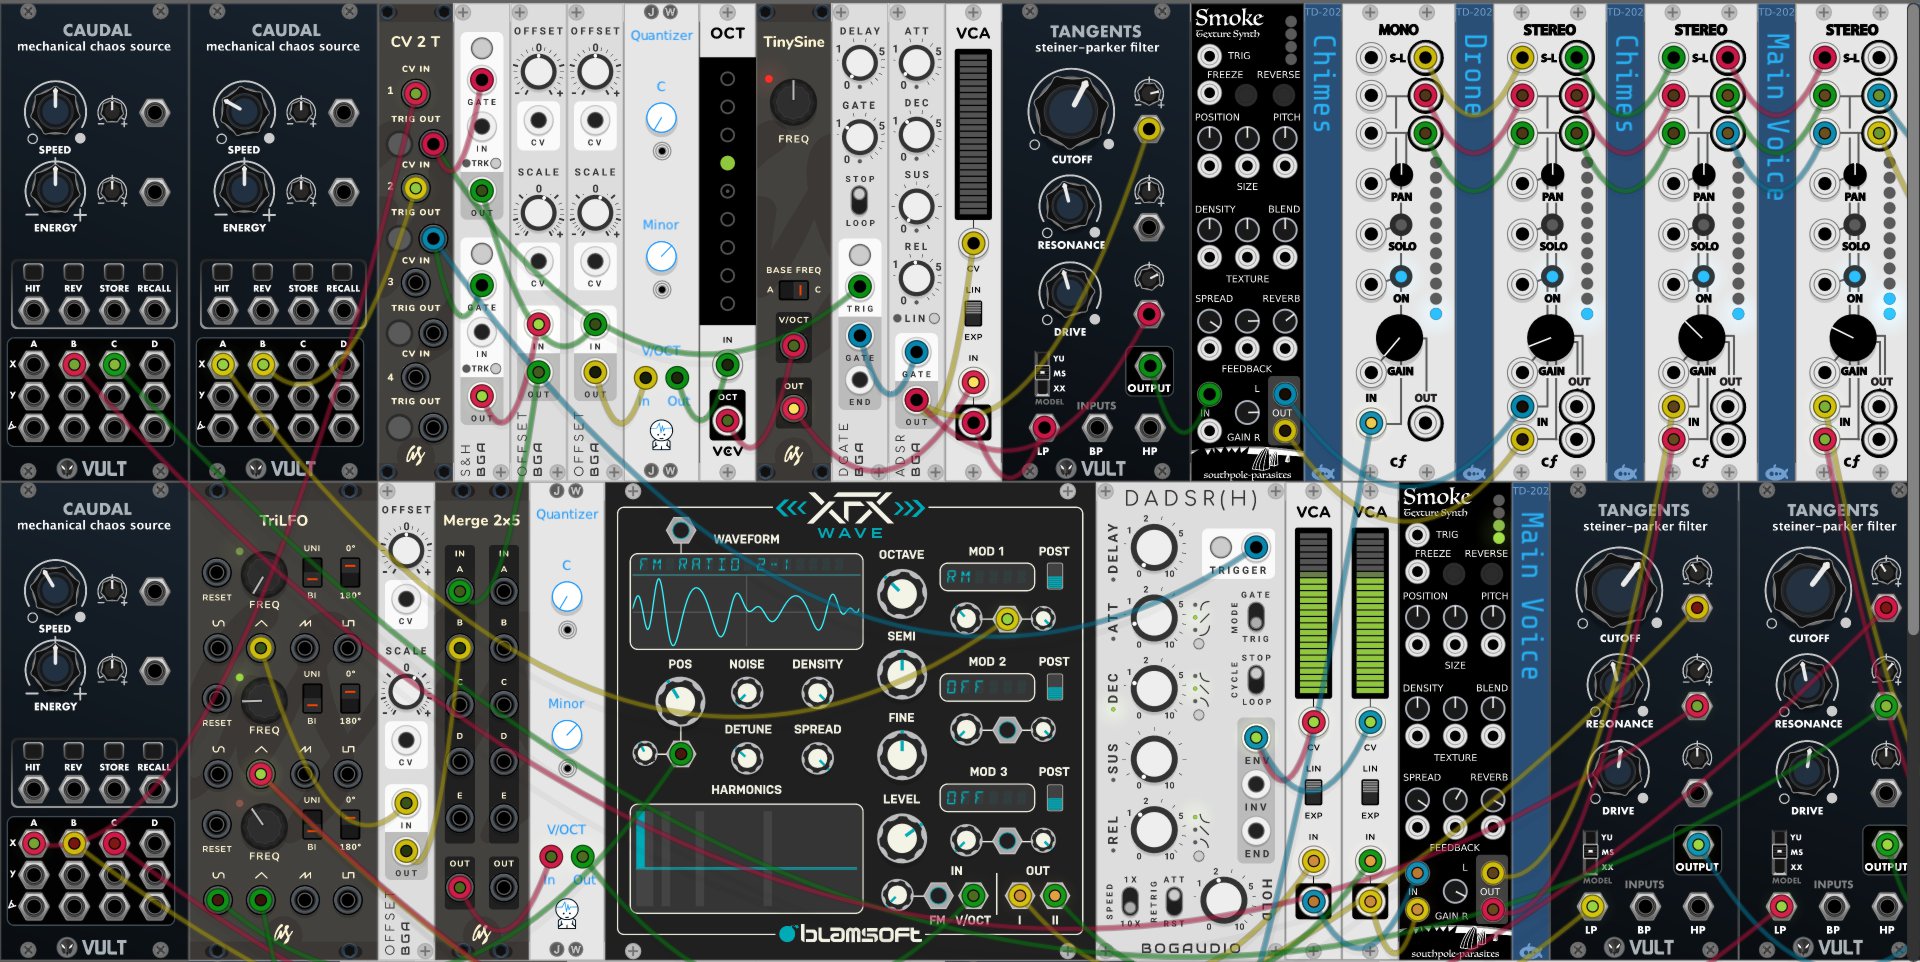
Task: Click the HIT button on CAUDAL beside TriLFO
Action: 33,751
